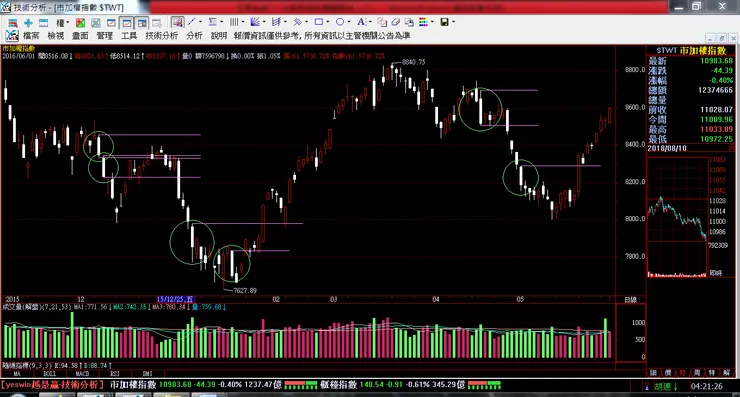This screenshot has height=397, width=740.
Task: Select the horizontal levels drawing tool
Action: (x=213, y=22)
